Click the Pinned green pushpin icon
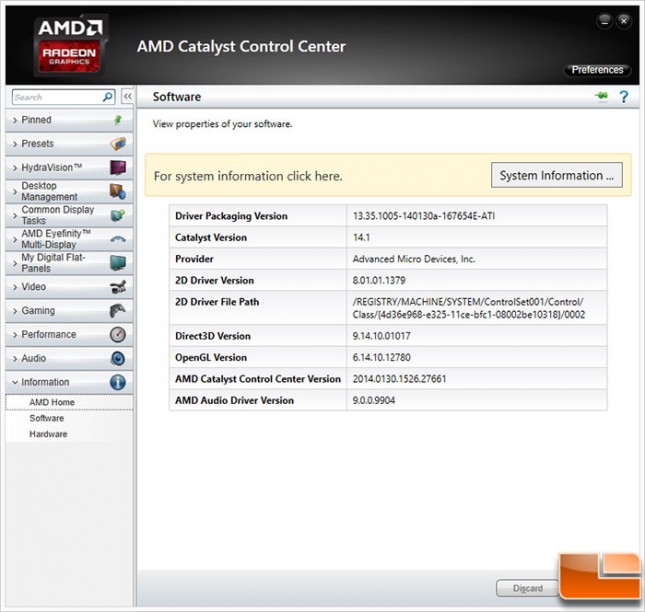Viewport: 645px width, 612px height. tap(118, 120)
